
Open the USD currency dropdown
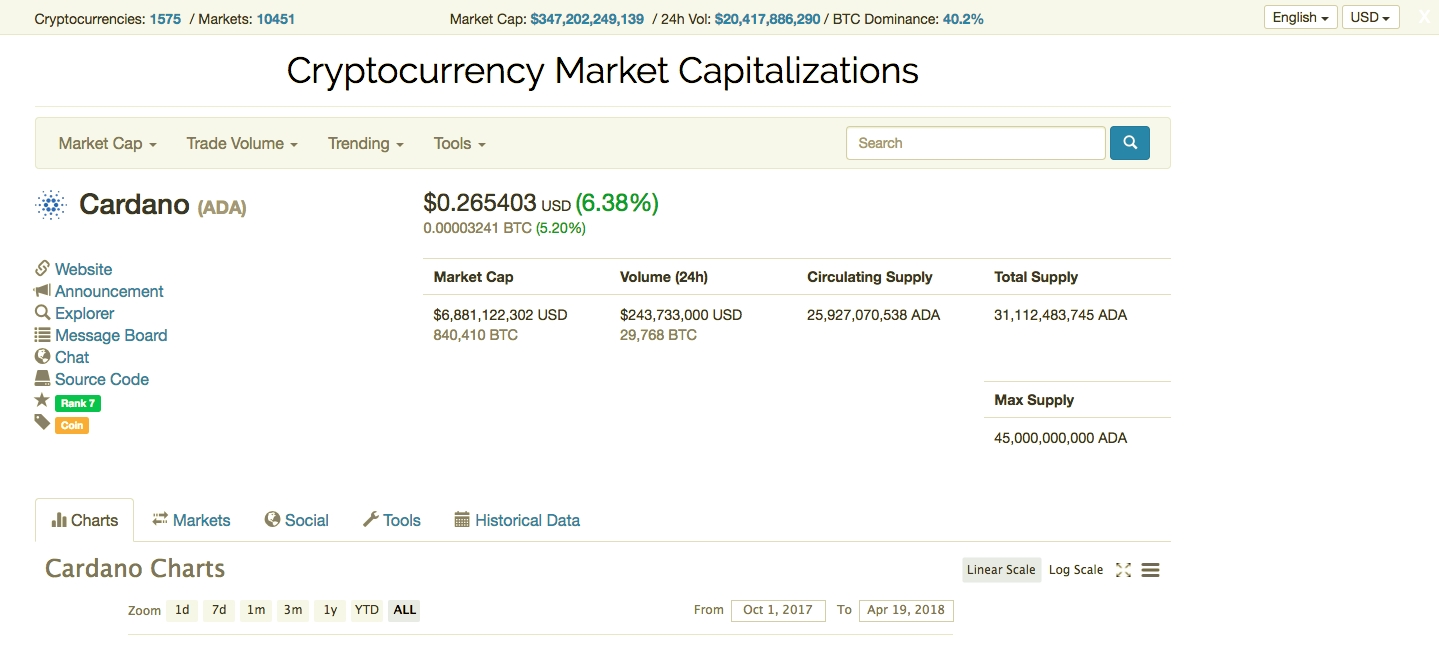click(1370, 18)
